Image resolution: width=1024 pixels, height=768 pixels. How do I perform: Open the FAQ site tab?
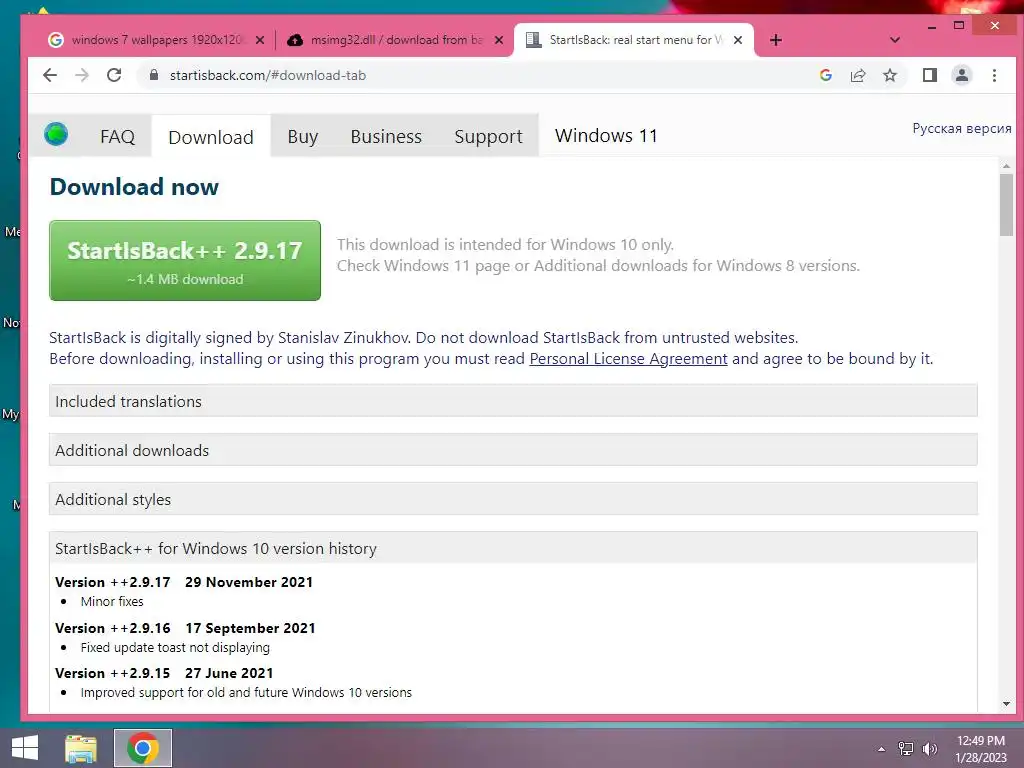pos(118,136)
